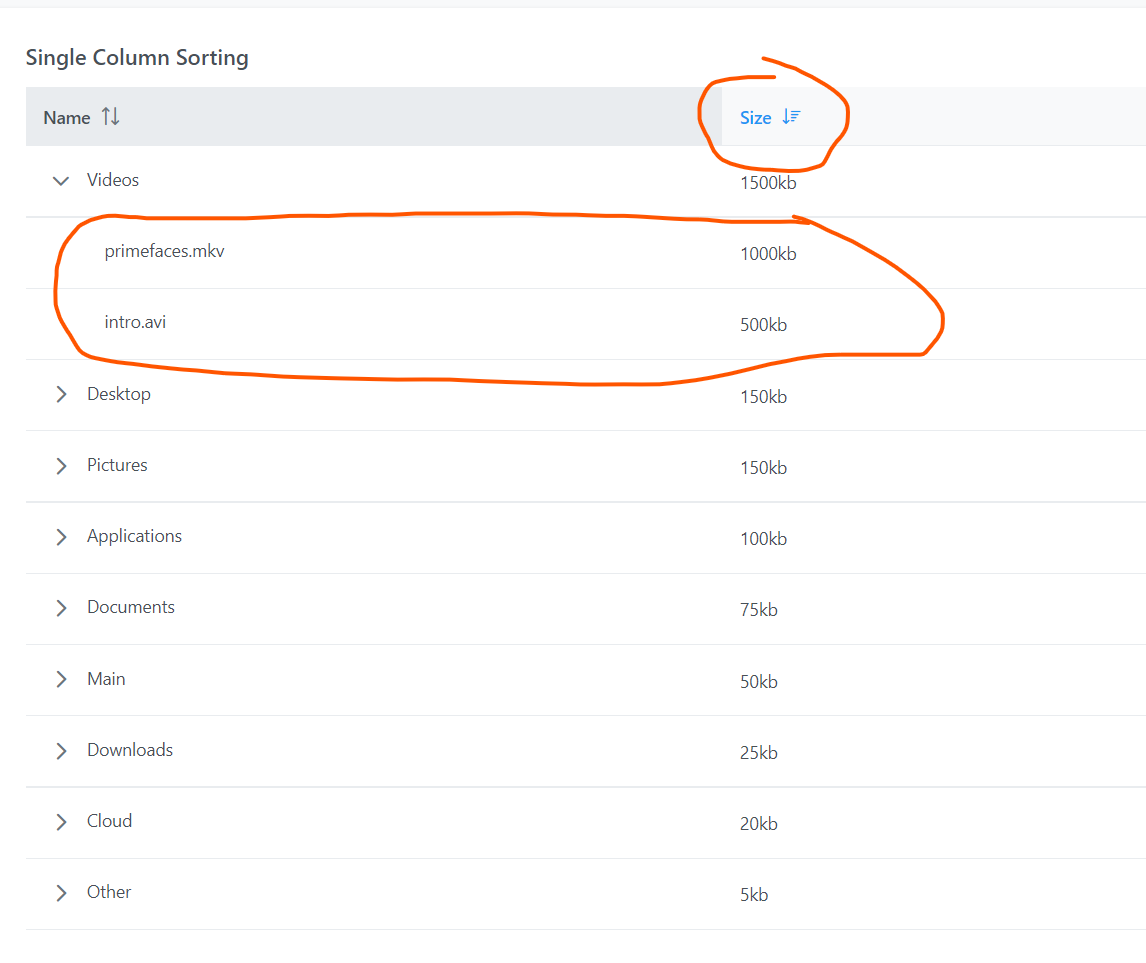
Task: Click the Size column header label
Action: click(x=755, y=118)
